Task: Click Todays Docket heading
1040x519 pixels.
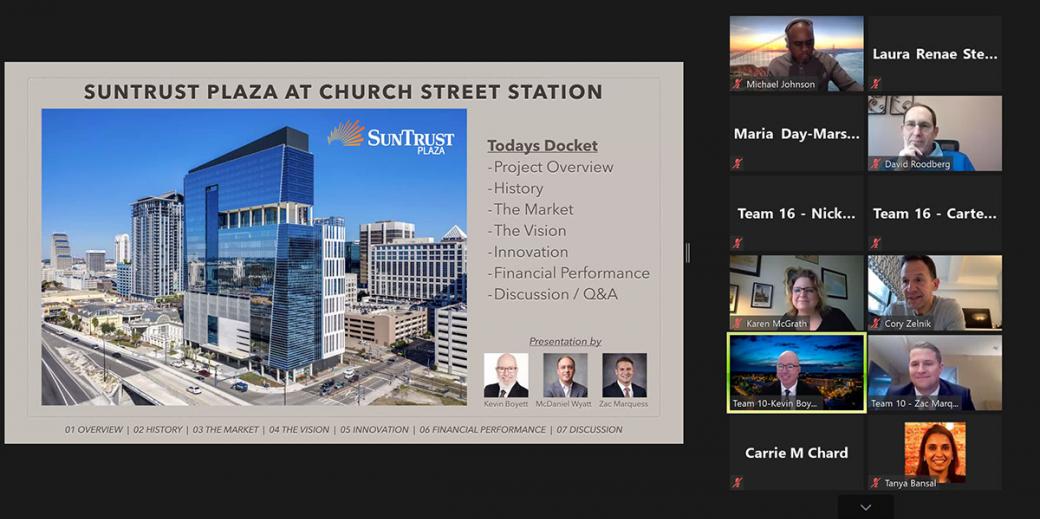Action: (x=543, y=145)
